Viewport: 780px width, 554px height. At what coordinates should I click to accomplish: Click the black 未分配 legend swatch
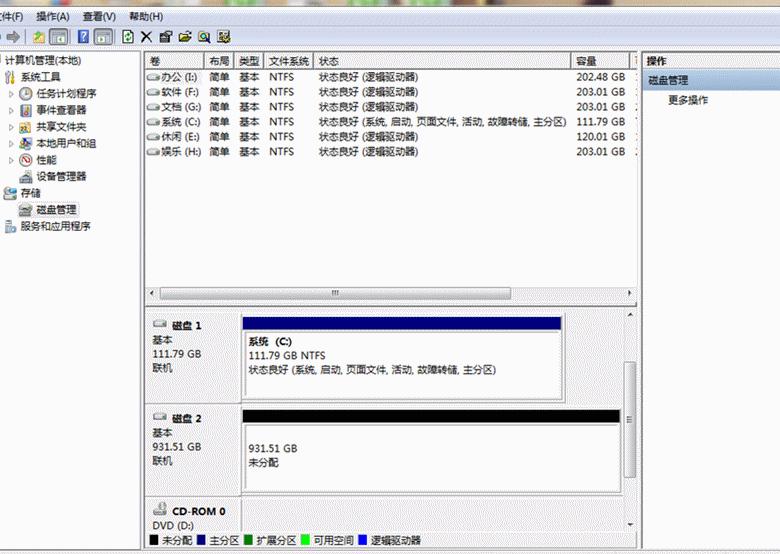point(154,540)
